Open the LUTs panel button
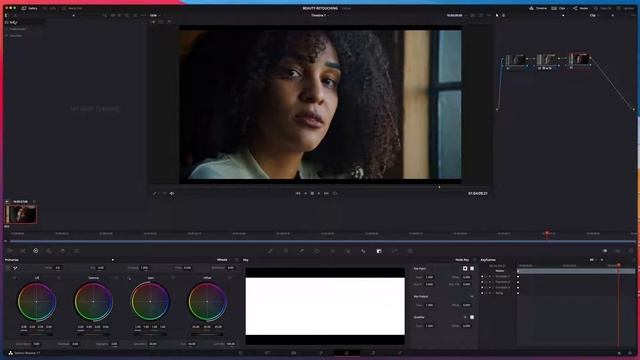This screenshot has width=640, height=360. [x=50, y=8]
